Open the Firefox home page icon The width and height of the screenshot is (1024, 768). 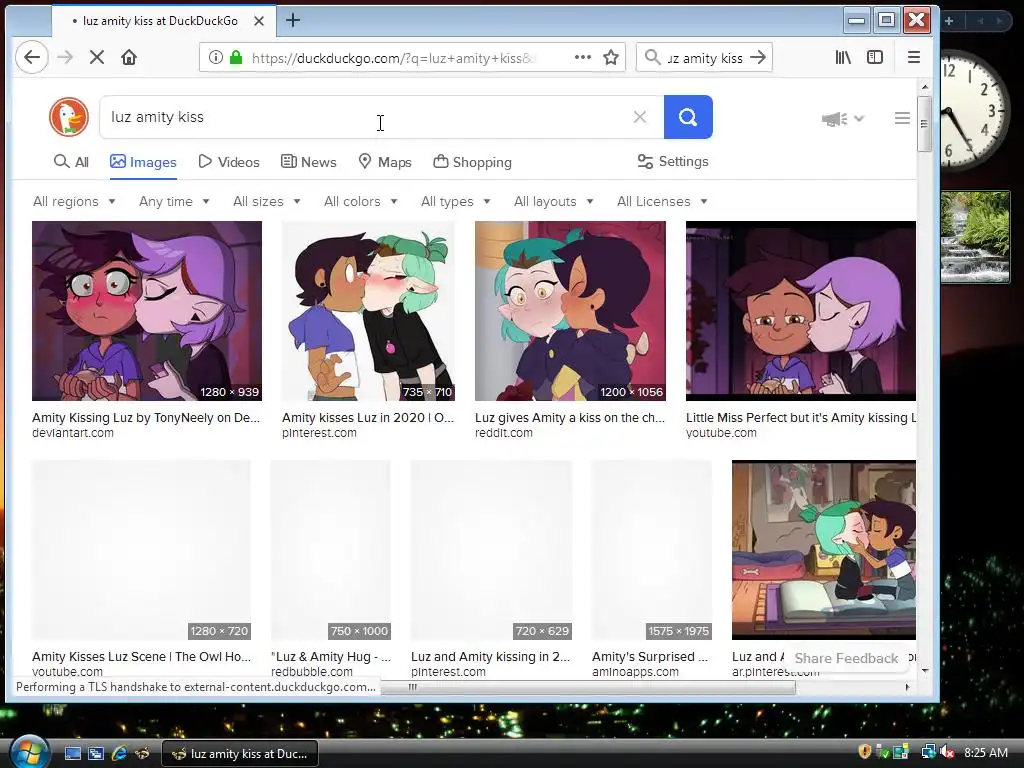pyautogui.click(x=129, y=57)
